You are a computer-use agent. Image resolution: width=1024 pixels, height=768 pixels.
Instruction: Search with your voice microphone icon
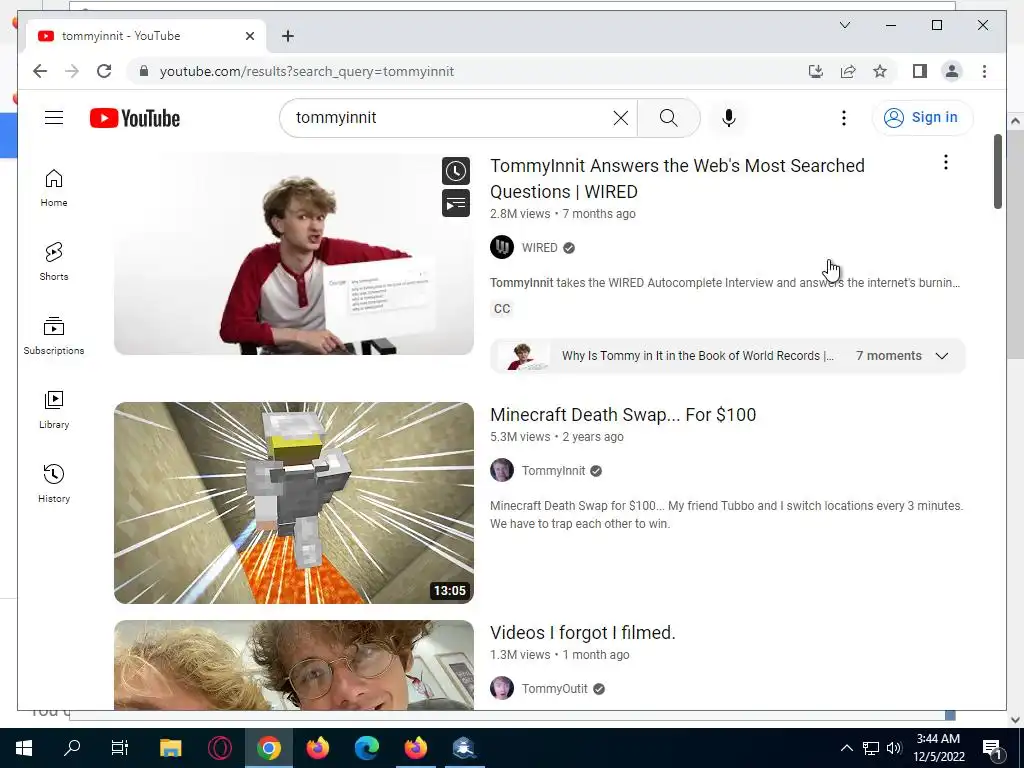pyautogui.click(x=729, y=118)
